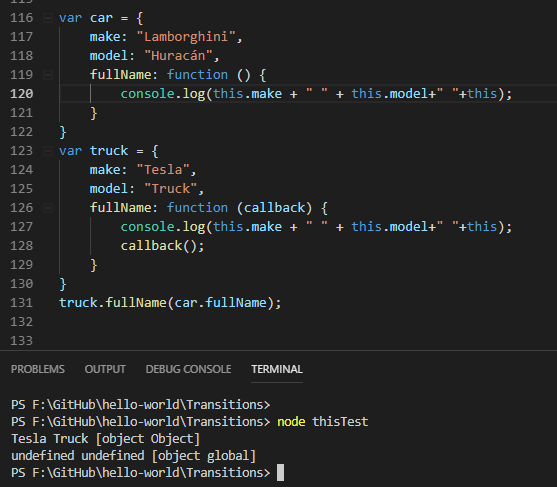Show the DEBUG CONSOLE tab

pyautogui.click(x=188, y=369)
